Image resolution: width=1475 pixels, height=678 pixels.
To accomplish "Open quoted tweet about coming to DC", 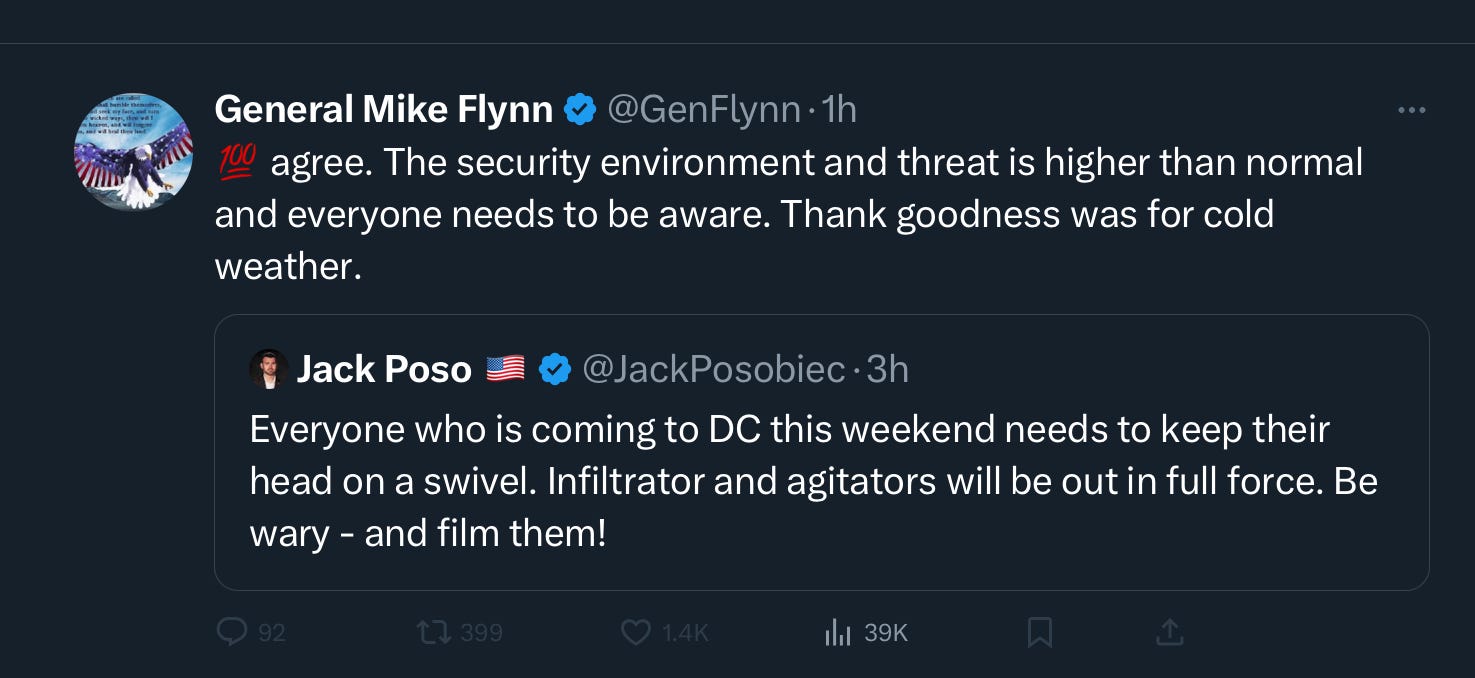I will [821, 452].
